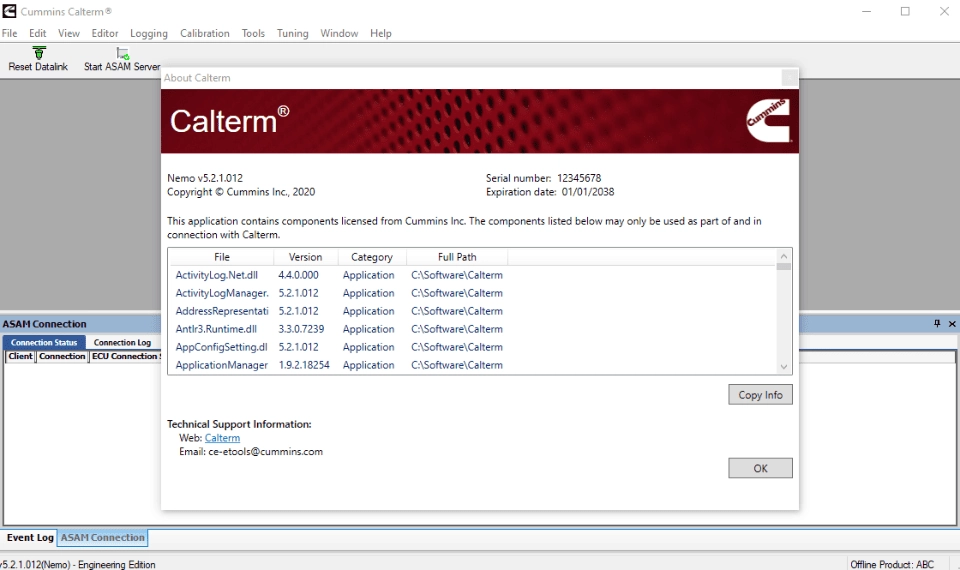Open the File menu
This screenshot has height=570, width=960.
(x=9, y=33)
